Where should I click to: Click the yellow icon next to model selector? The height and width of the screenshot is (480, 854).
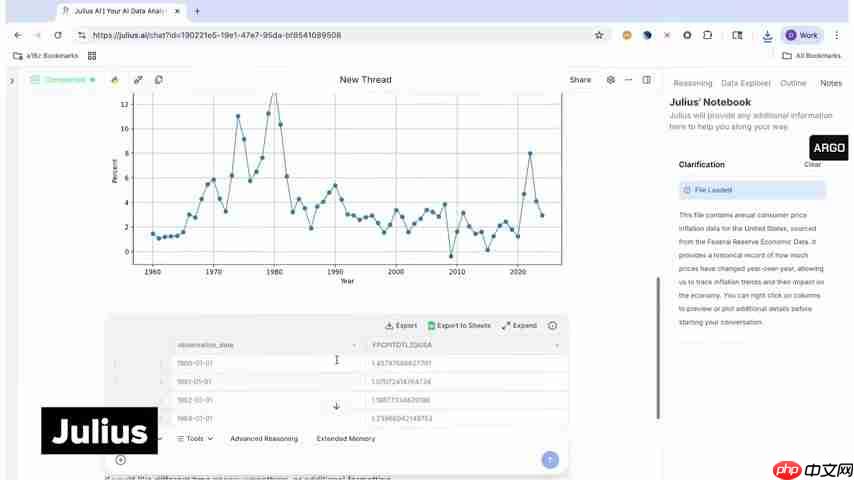coord(115,80)
